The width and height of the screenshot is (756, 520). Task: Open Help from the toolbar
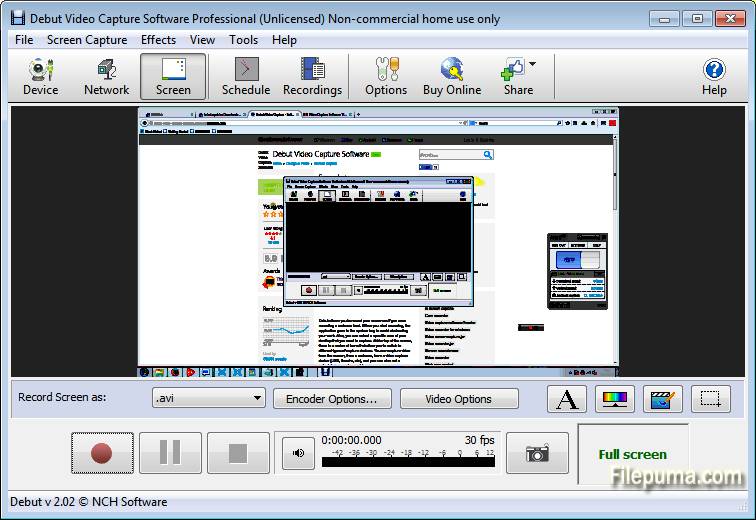tap(714, 77)
